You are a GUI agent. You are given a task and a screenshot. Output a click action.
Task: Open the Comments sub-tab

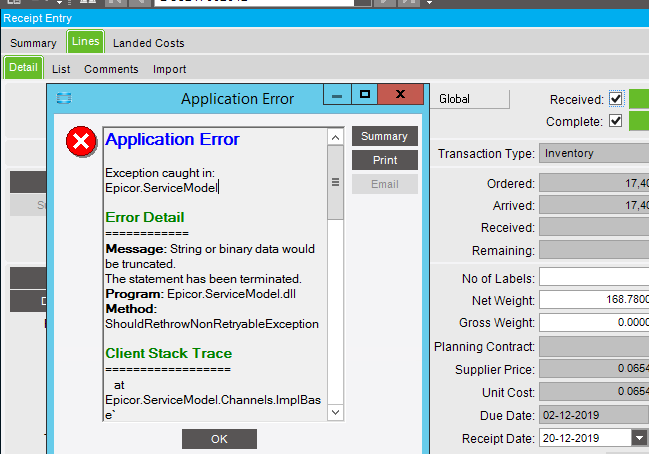[x=111, y=69]
